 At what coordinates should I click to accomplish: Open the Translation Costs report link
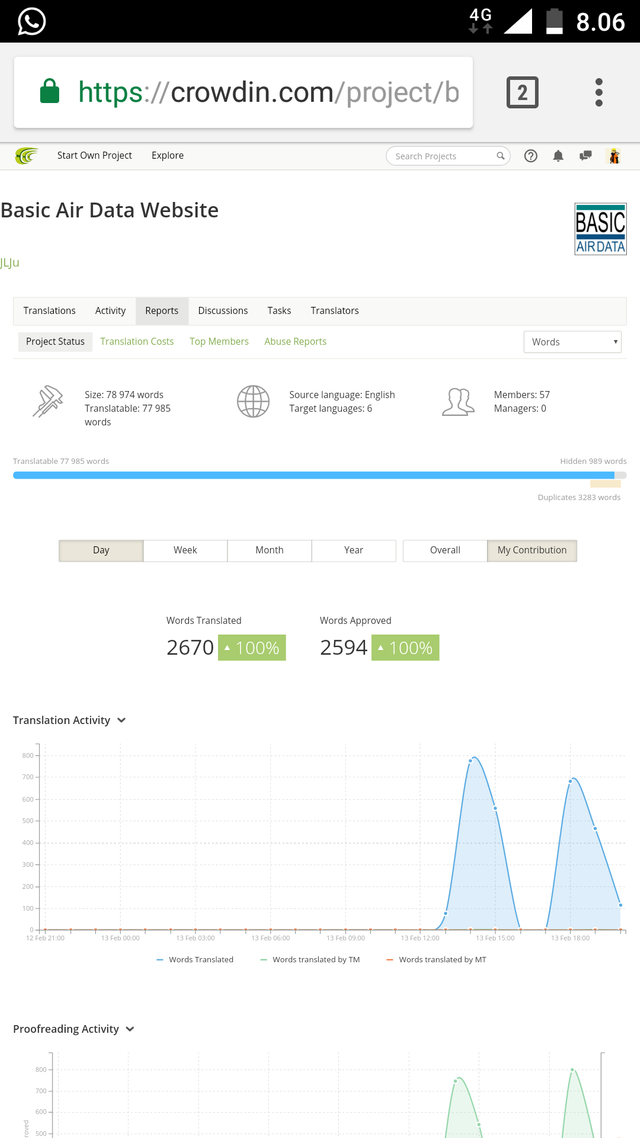137,341
